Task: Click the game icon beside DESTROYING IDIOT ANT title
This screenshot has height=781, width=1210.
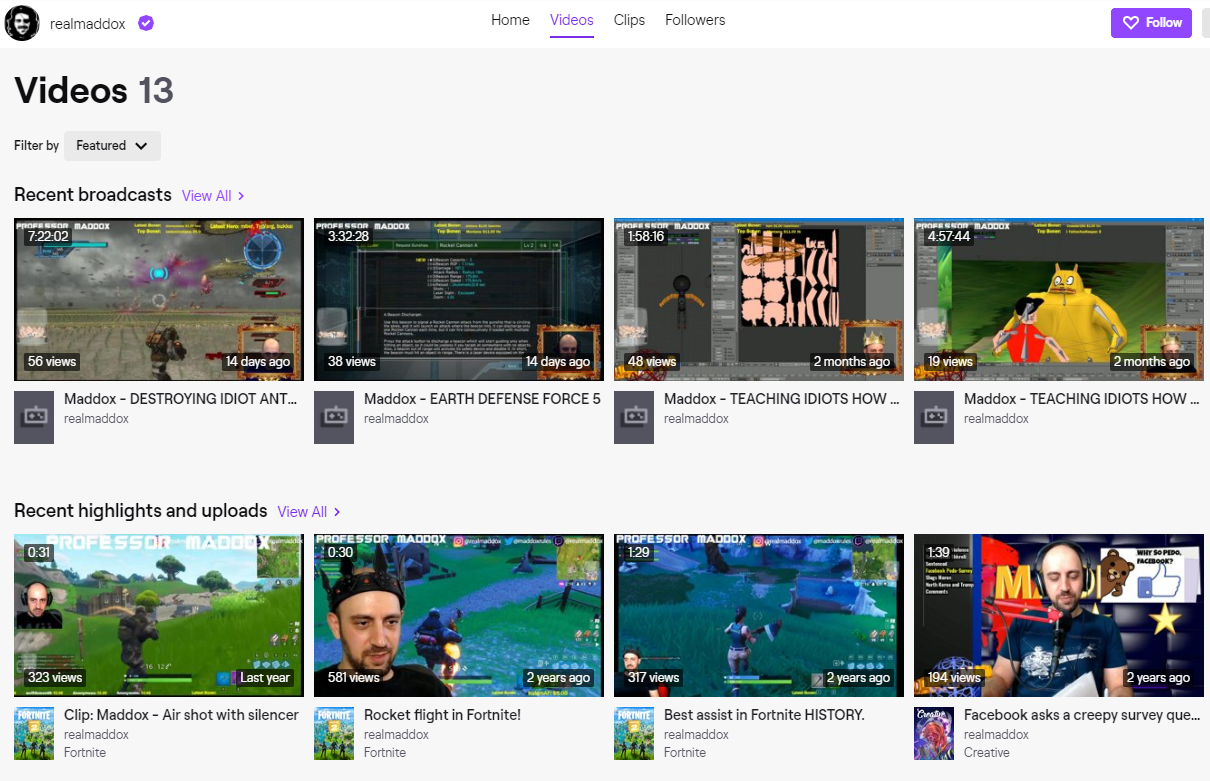Action: click(34, 417)
